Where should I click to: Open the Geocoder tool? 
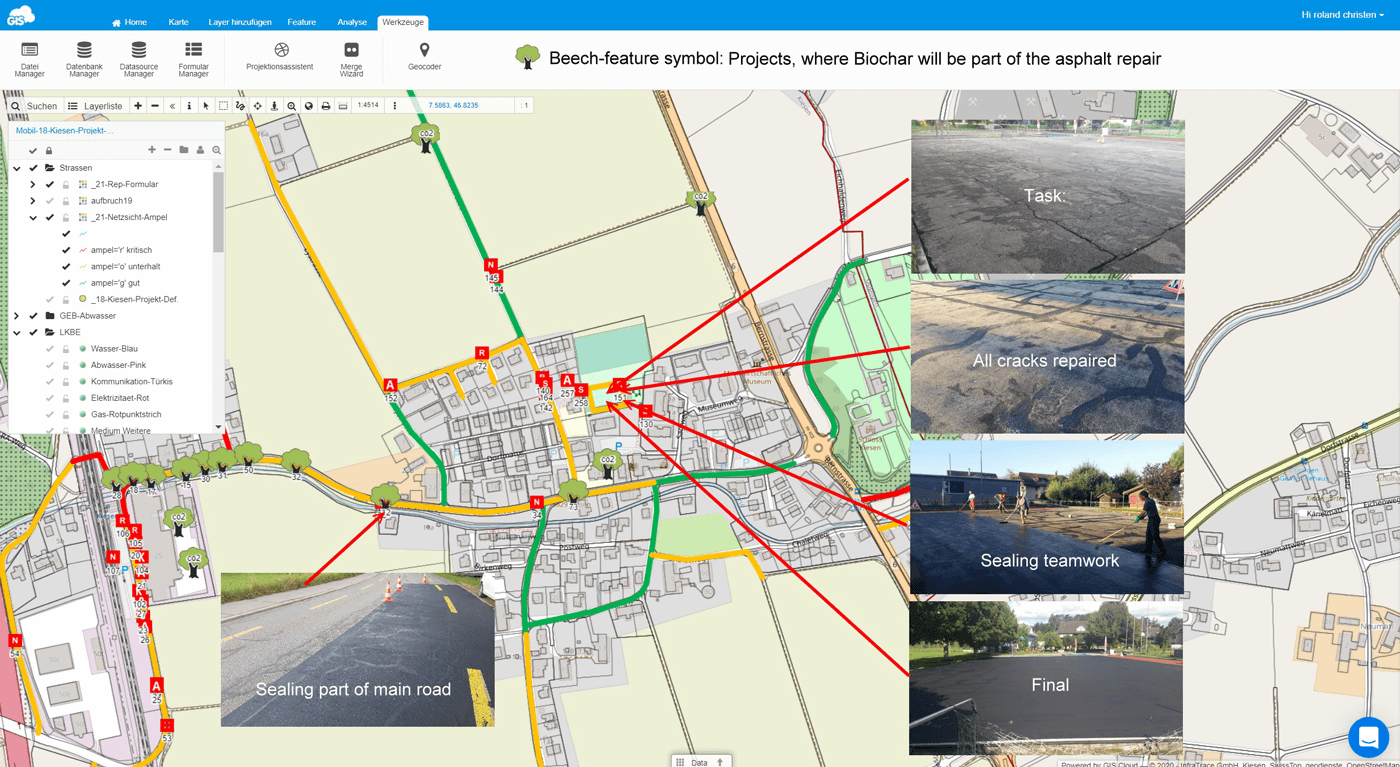point(424,57)
